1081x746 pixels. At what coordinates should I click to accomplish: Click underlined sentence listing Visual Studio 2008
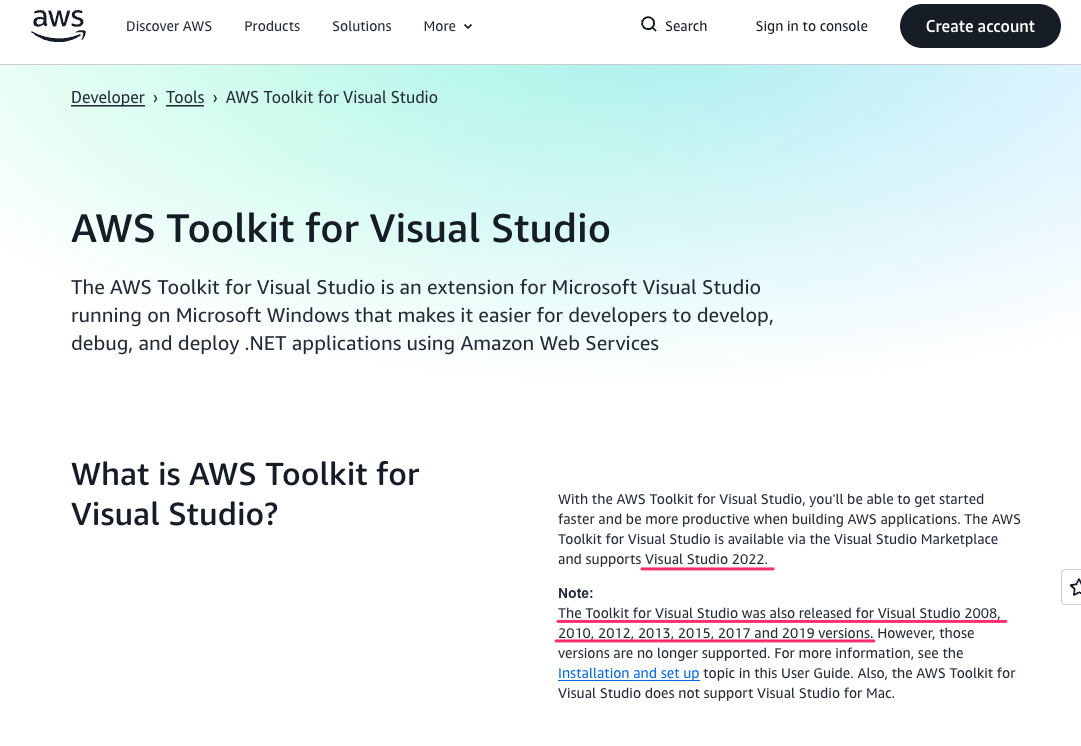(779, 613)
